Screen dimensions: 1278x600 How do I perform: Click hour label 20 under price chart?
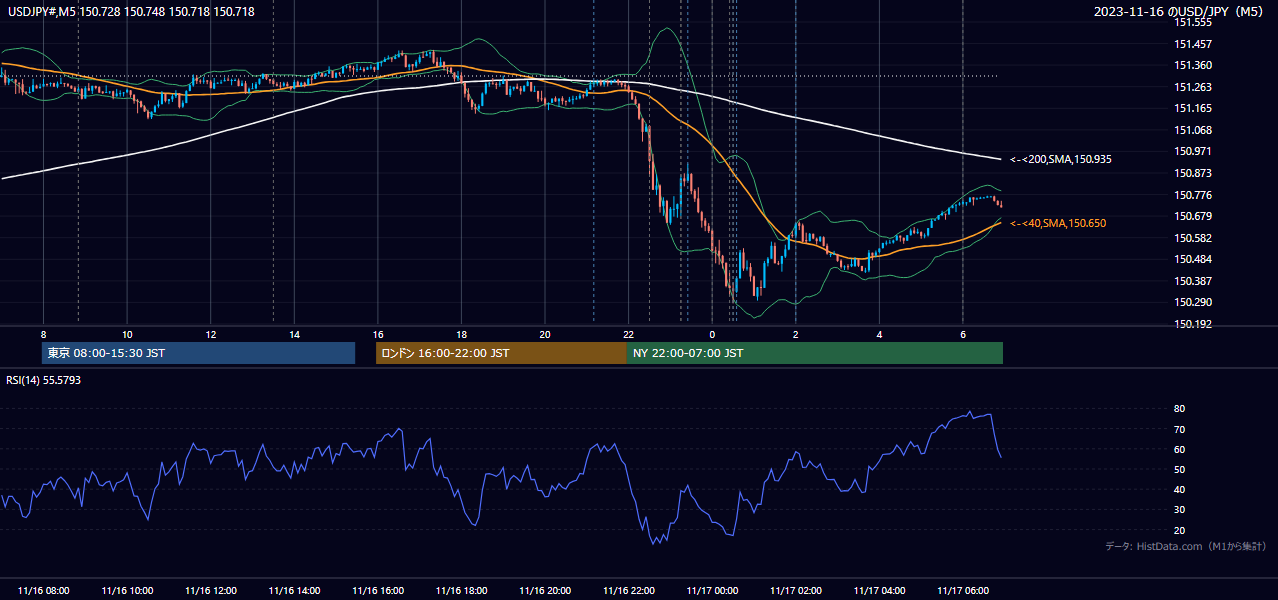click(x=545, y=334)
